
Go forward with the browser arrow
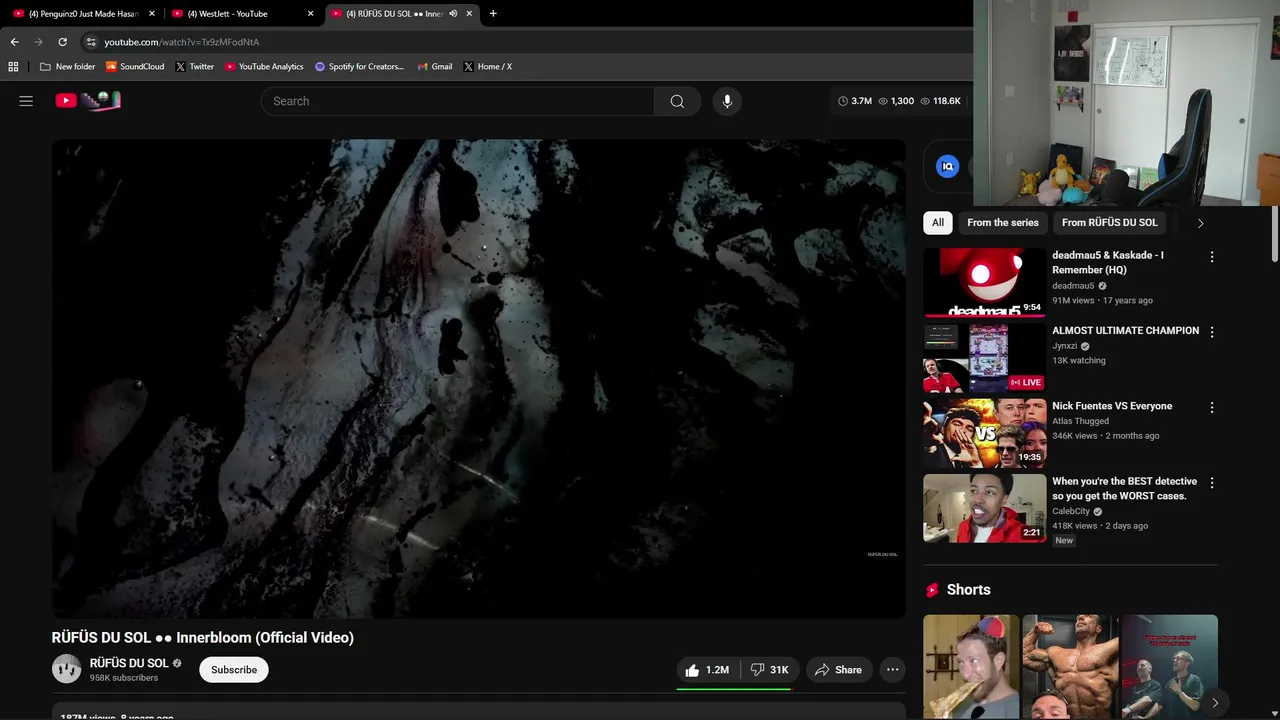pyautogui.click(x=38, y=42)
